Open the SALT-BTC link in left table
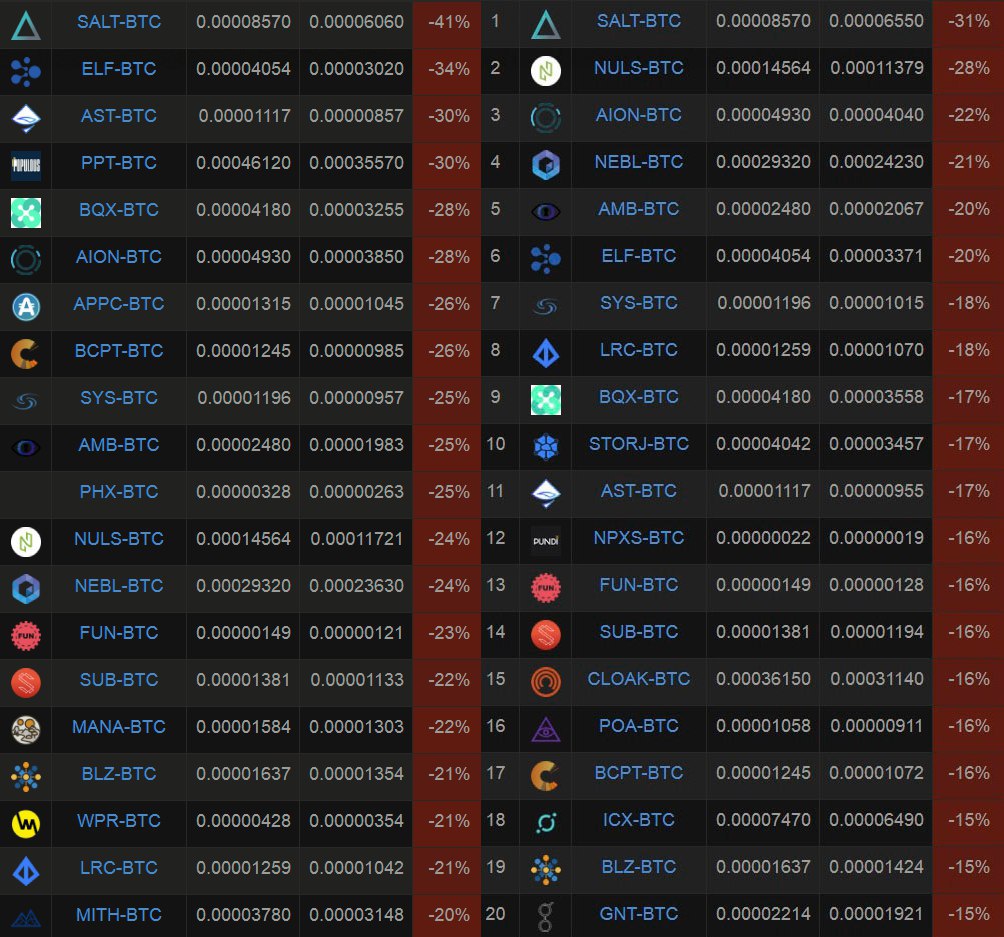The width and height of the screenshot is (1004, 937). click(119, 22)
